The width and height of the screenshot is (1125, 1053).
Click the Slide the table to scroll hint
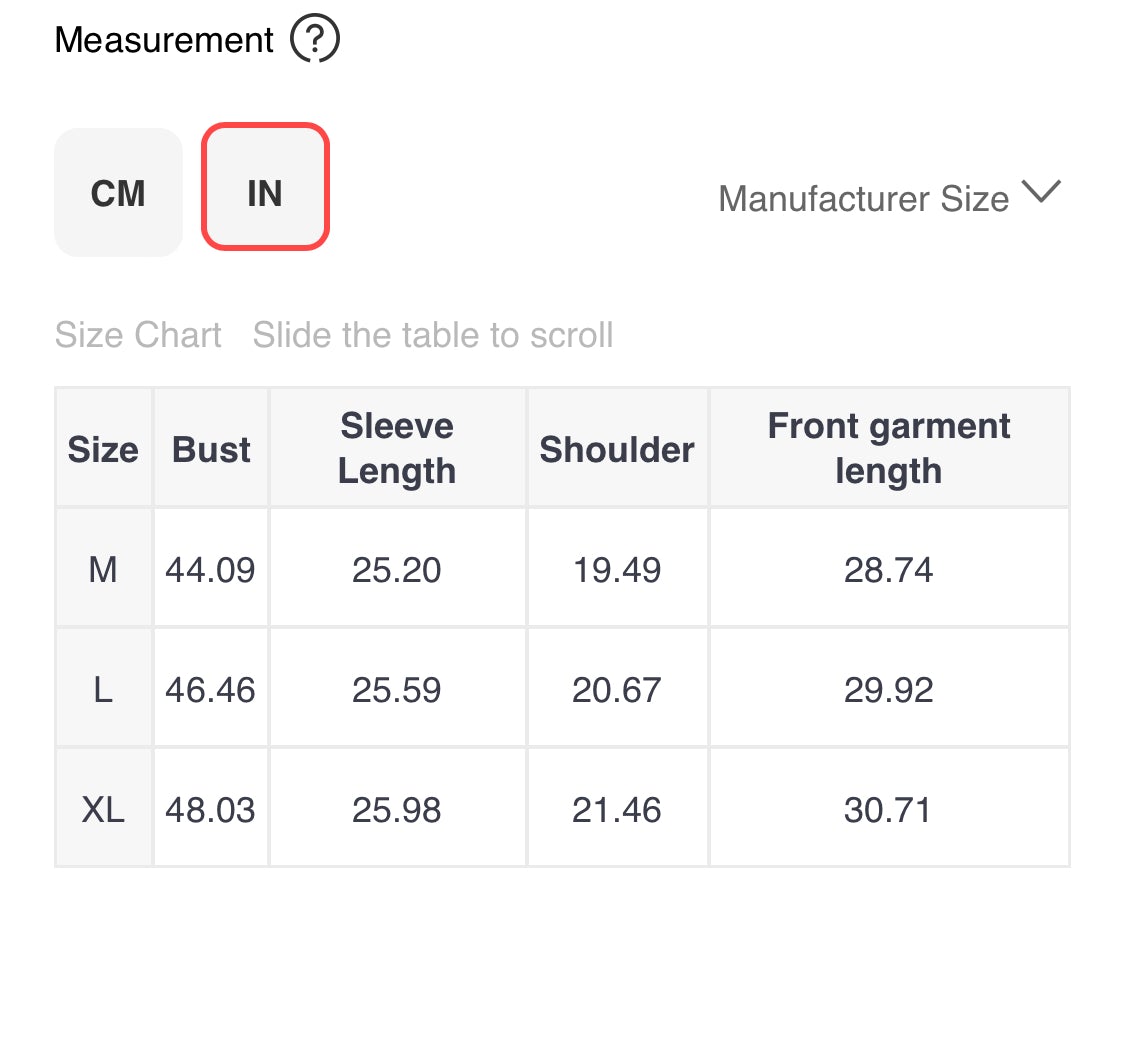pos(433,335)
